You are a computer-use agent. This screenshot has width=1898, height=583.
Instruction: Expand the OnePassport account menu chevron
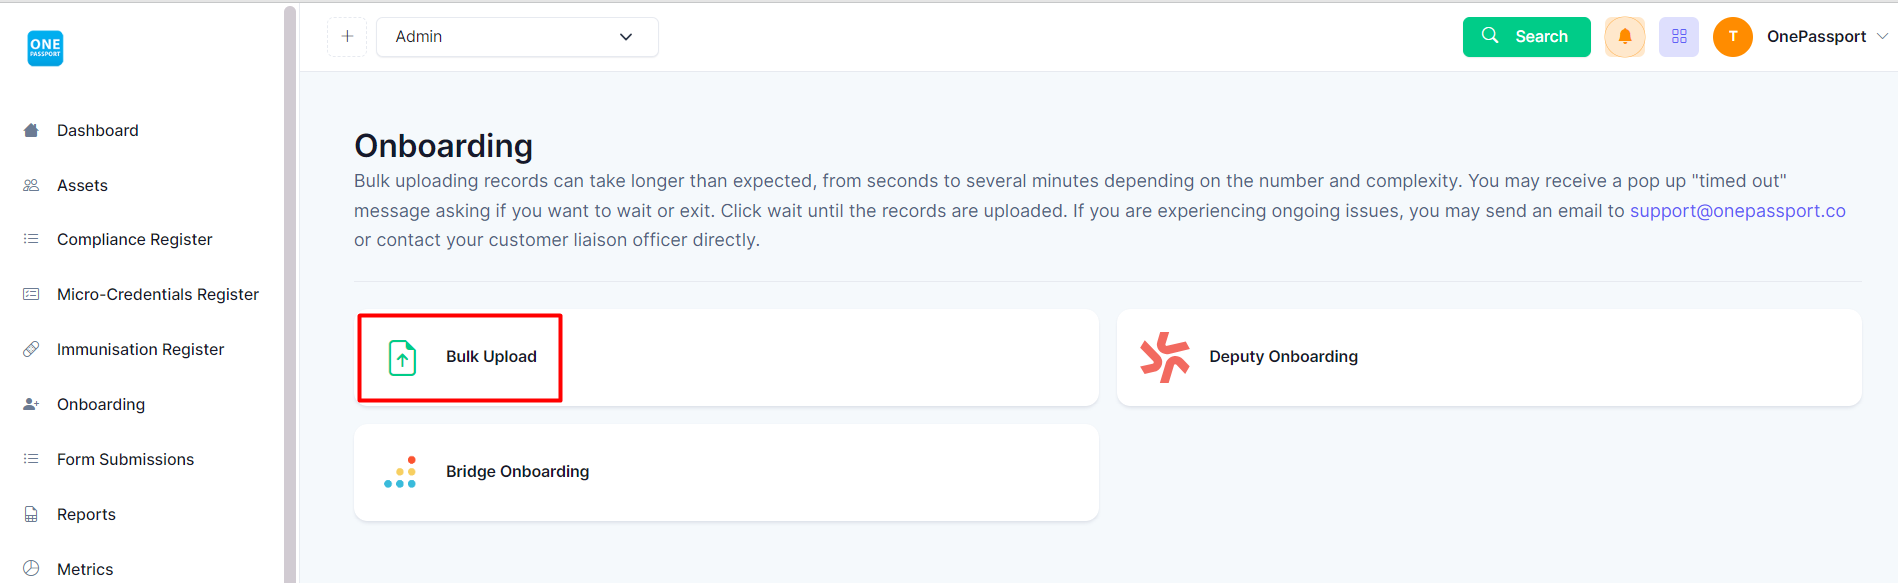click(x=1882, y=36)
